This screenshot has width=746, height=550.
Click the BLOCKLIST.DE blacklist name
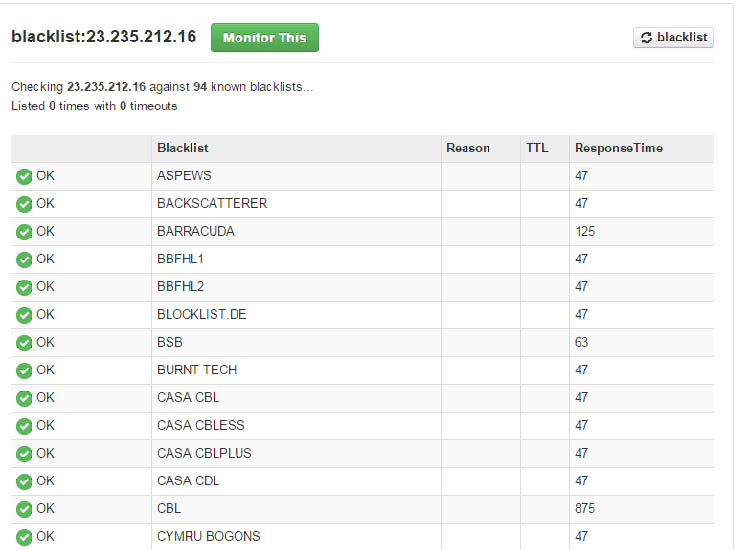pyautogui.click(x=202, y=314)
